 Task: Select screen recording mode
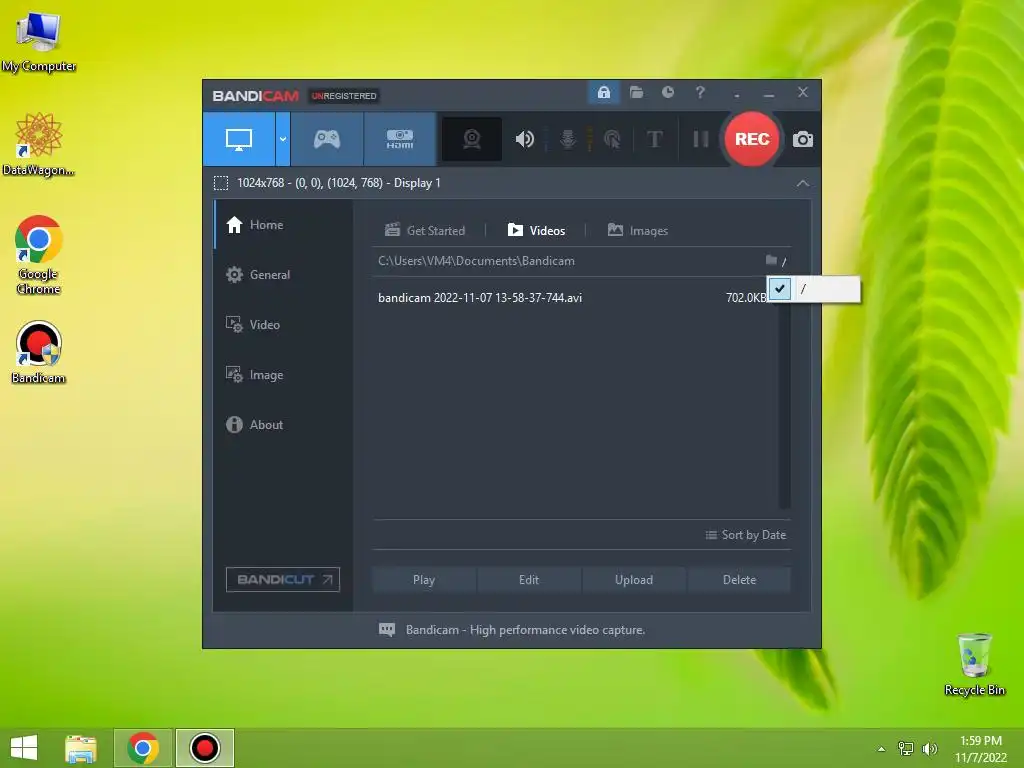pos(239,139)
